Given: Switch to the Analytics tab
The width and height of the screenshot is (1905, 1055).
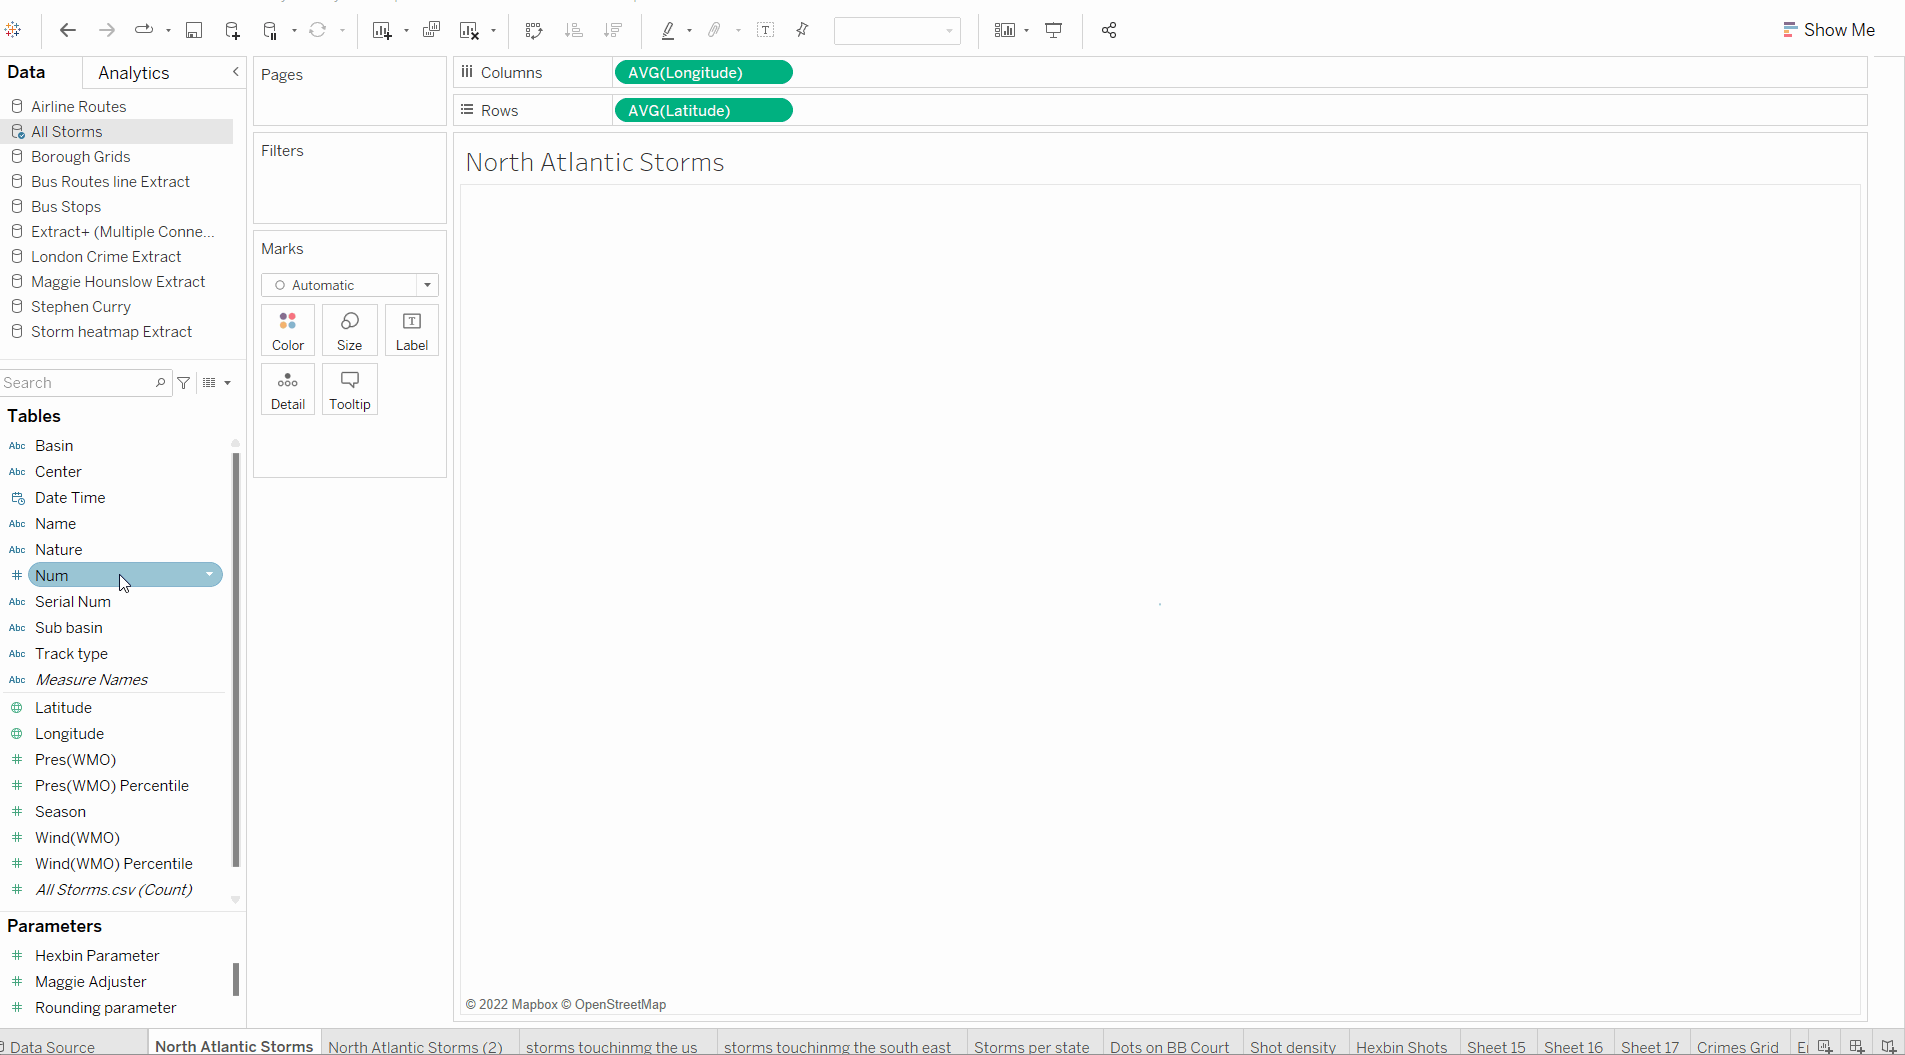Looking at the screenshot, I should tap(134, 73).
